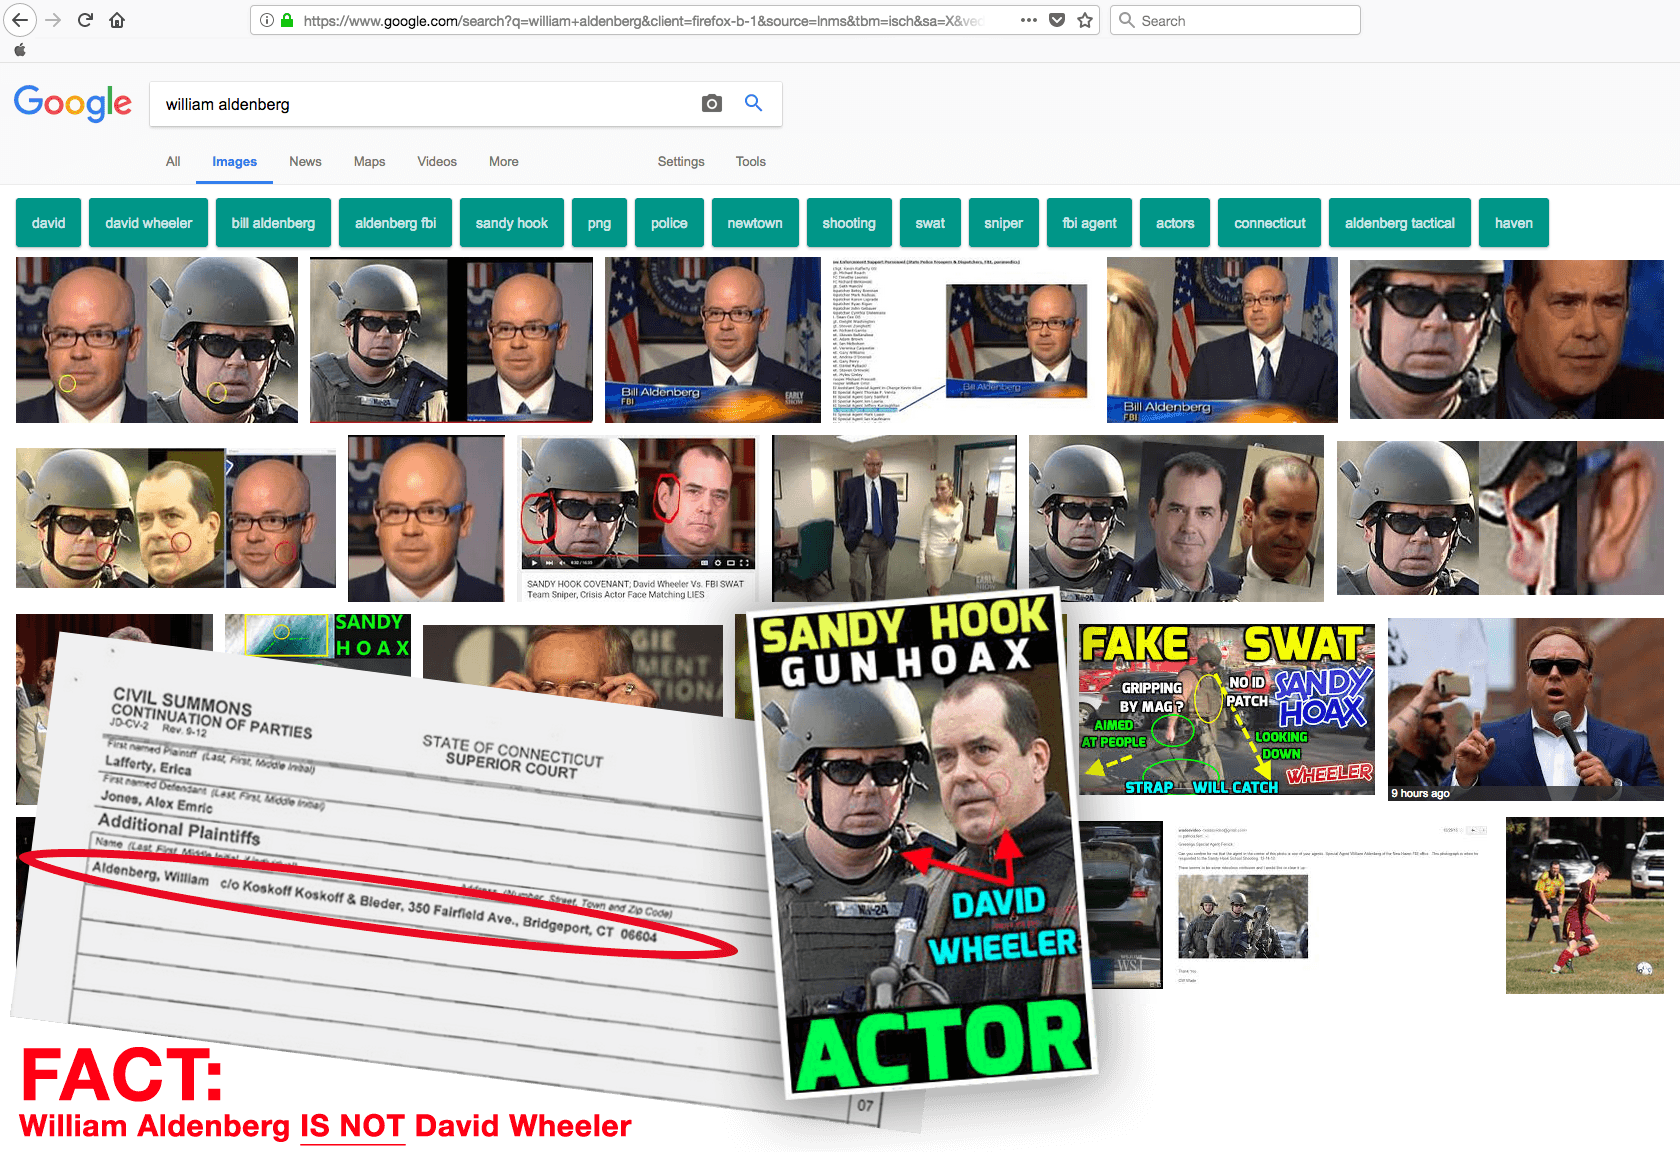Filter by aldenberg tactical chip

click(x=1400, y=223)
